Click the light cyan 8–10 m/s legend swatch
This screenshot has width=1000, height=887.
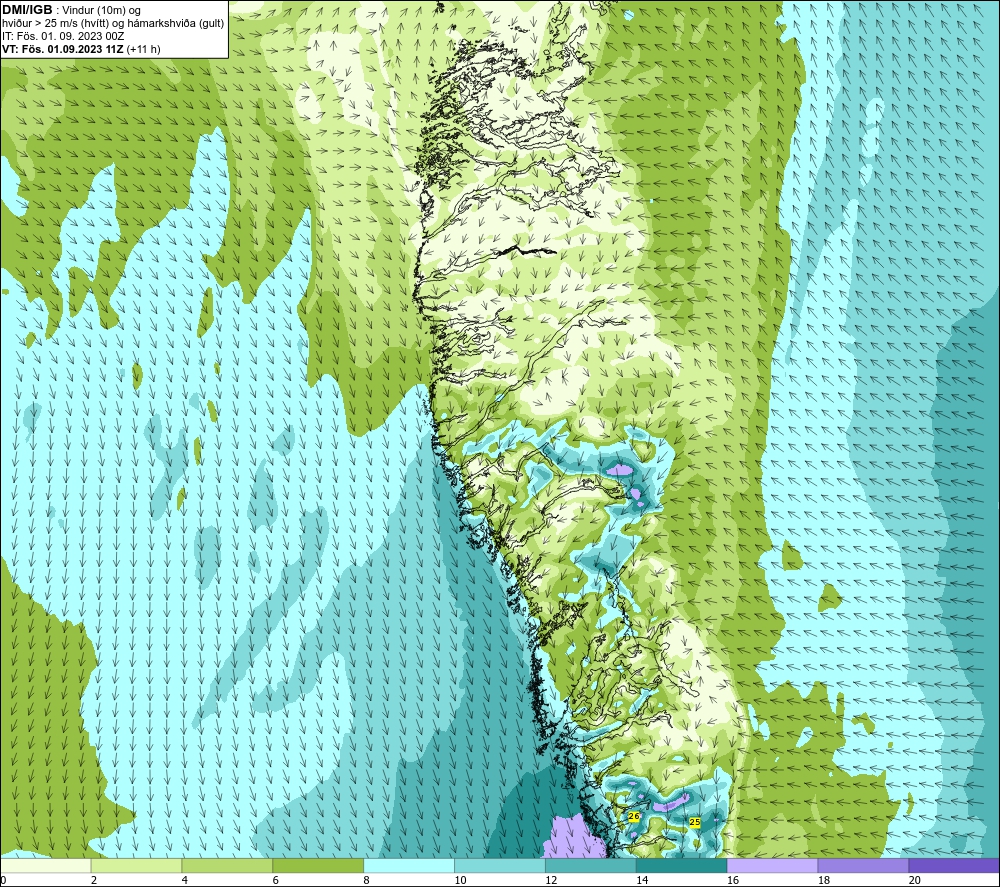(x=409, y=865)
